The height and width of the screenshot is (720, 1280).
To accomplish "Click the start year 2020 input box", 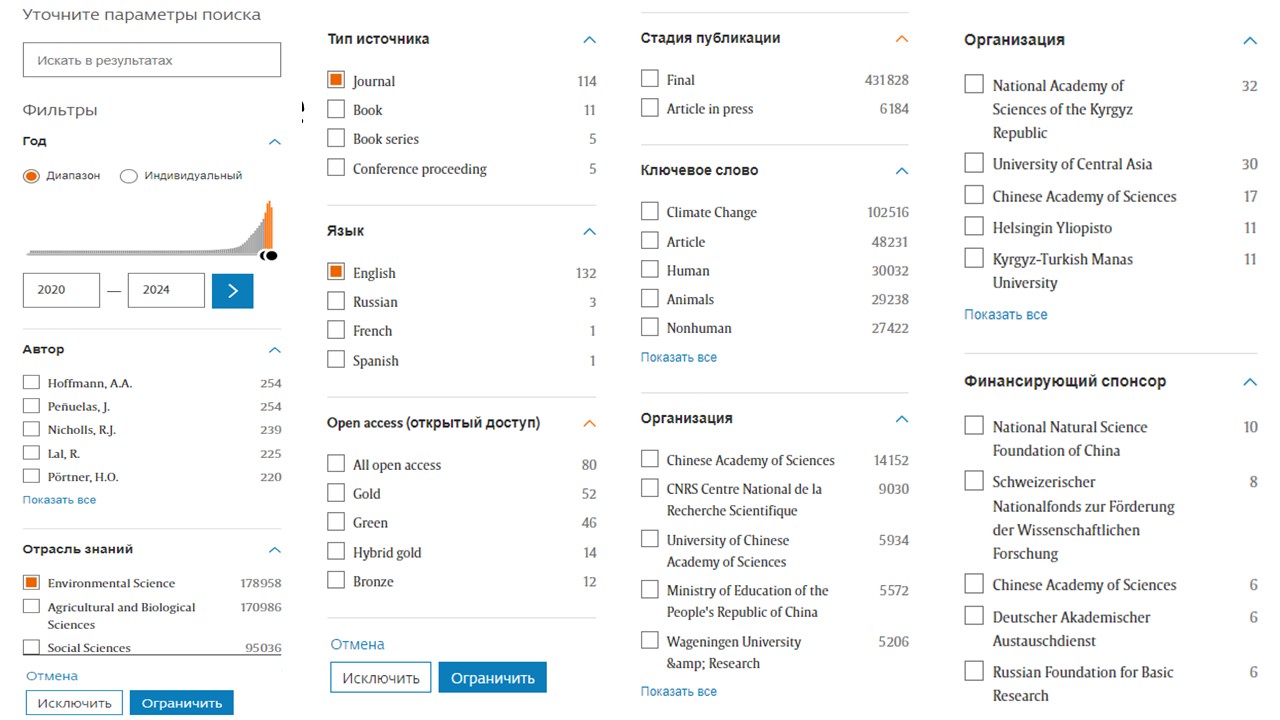I will 61,290.
